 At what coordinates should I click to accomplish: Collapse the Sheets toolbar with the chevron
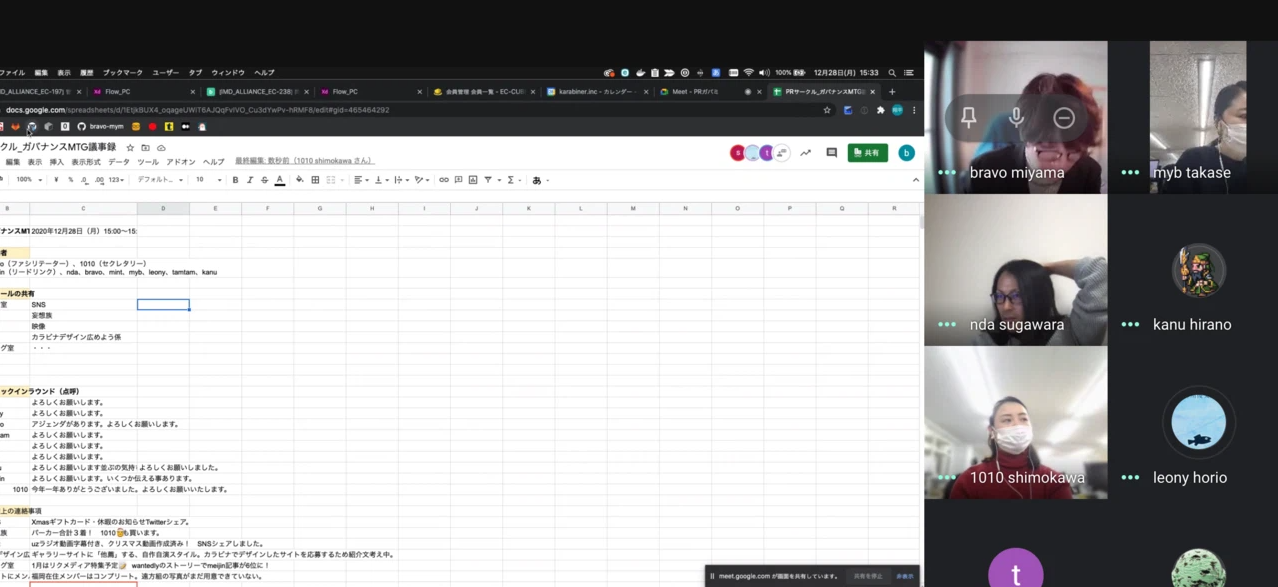point(915,180)
